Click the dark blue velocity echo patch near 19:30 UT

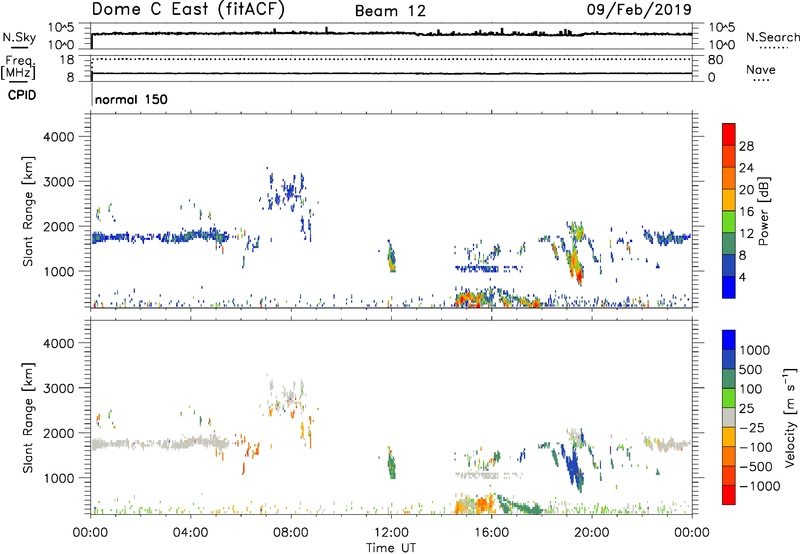click(574, 467)
